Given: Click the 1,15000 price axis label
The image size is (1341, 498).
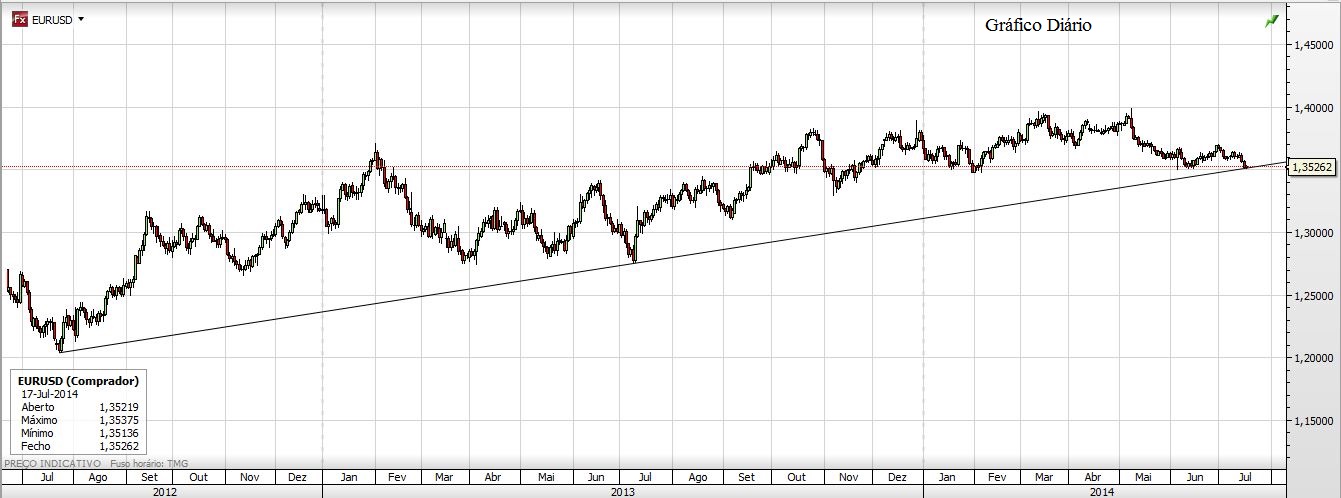Looking at the screenshot, I should [1313, 422].
